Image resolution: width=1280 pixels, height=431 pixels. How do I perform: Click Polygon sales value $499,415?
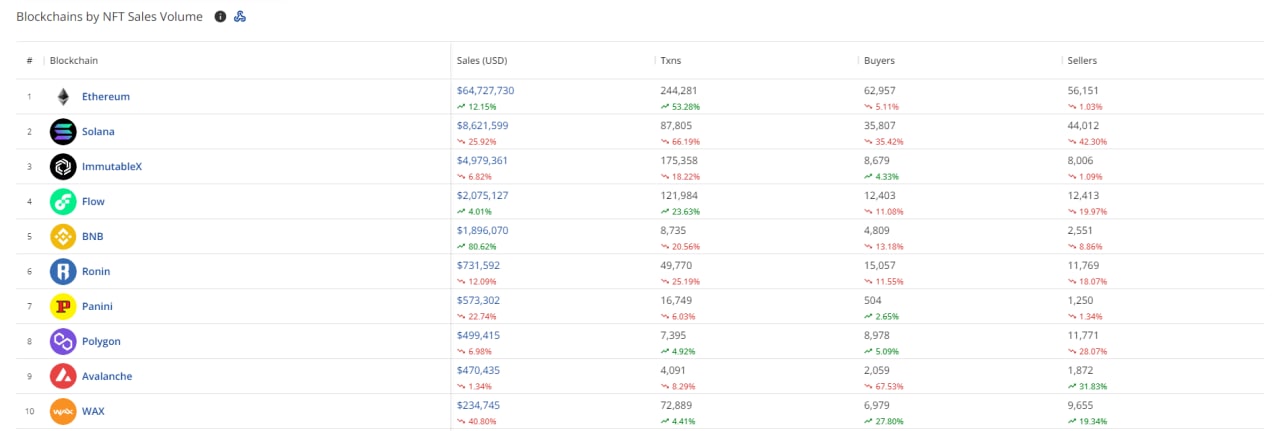(479, 335)
